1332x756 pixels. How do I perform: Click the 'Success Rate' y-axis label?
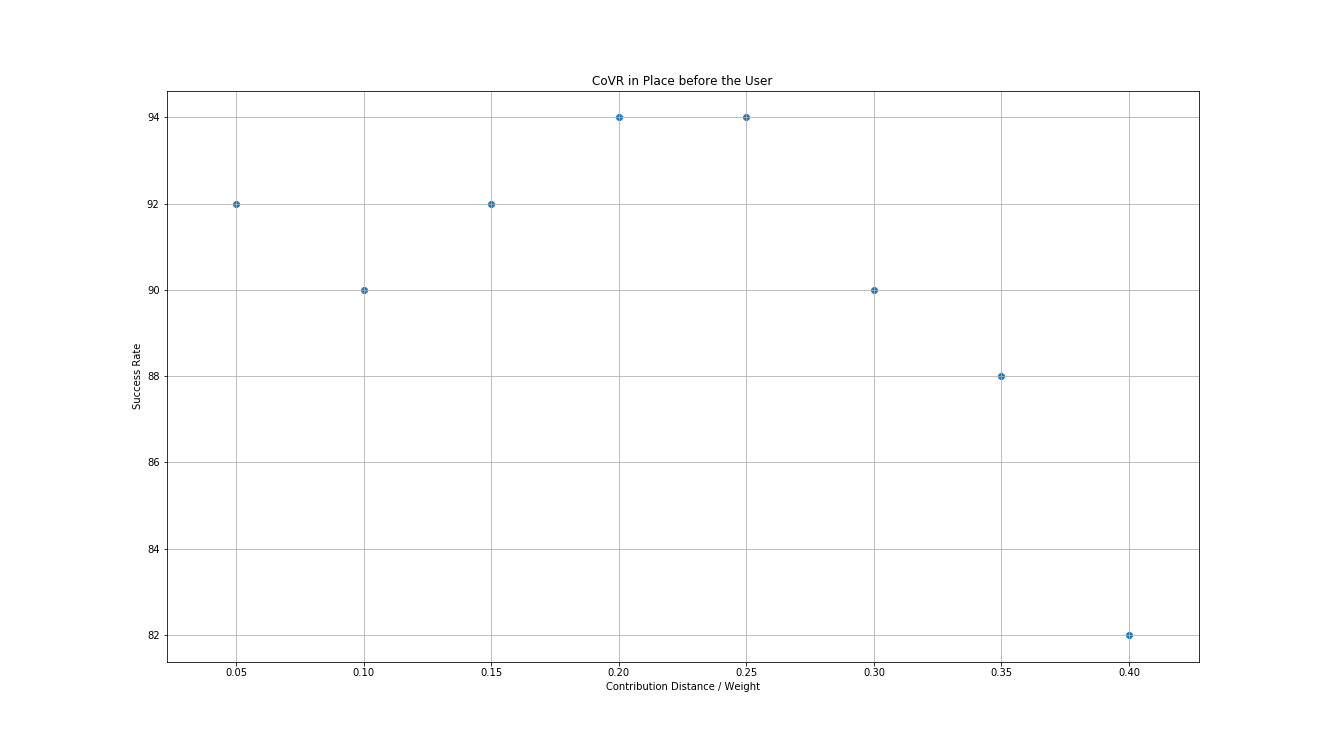[137, 376]
